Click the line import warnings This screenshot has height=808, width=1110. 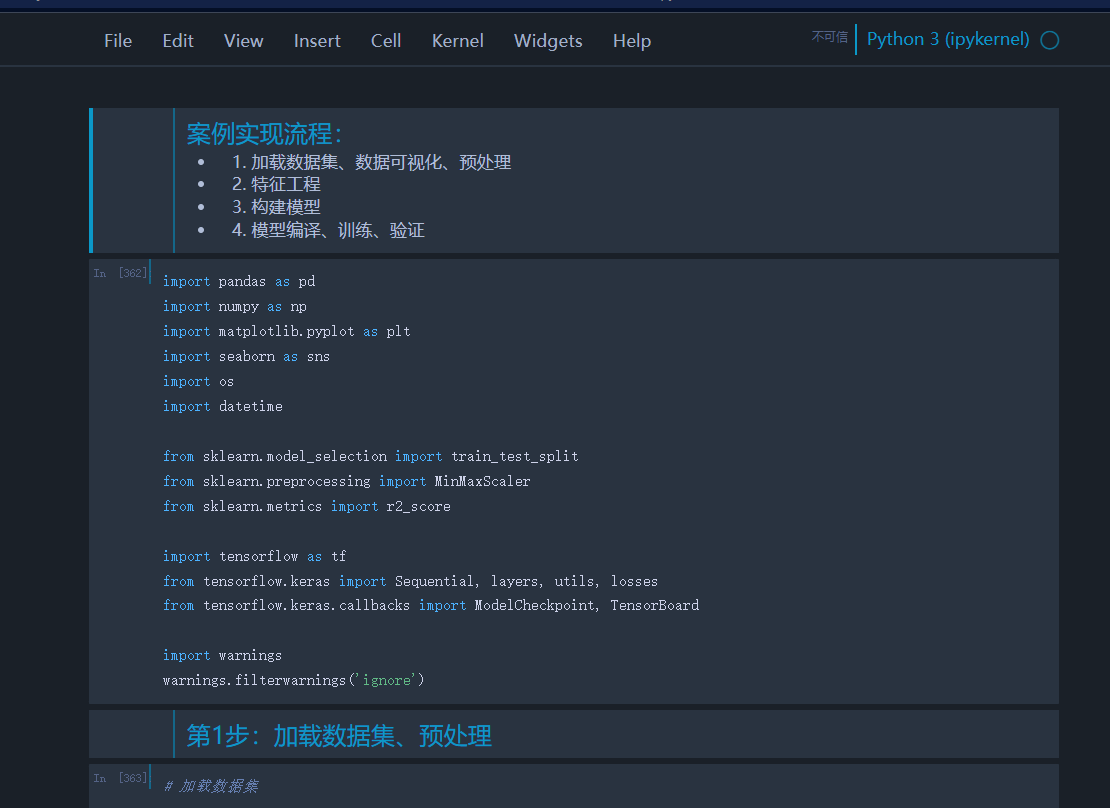click(222, 655)
